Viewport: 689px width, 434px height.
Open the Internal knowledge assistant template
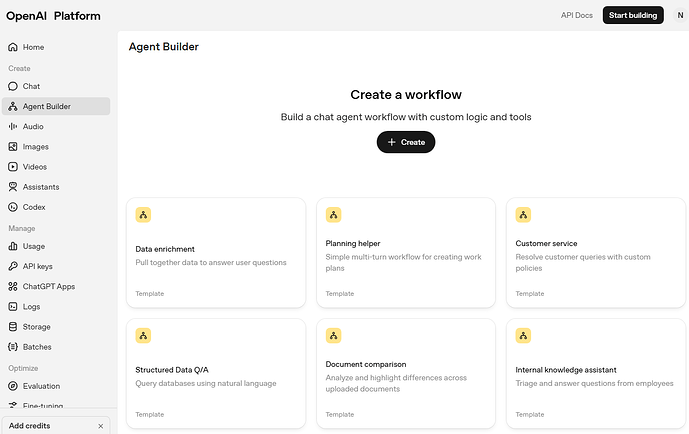pos(596,373)
